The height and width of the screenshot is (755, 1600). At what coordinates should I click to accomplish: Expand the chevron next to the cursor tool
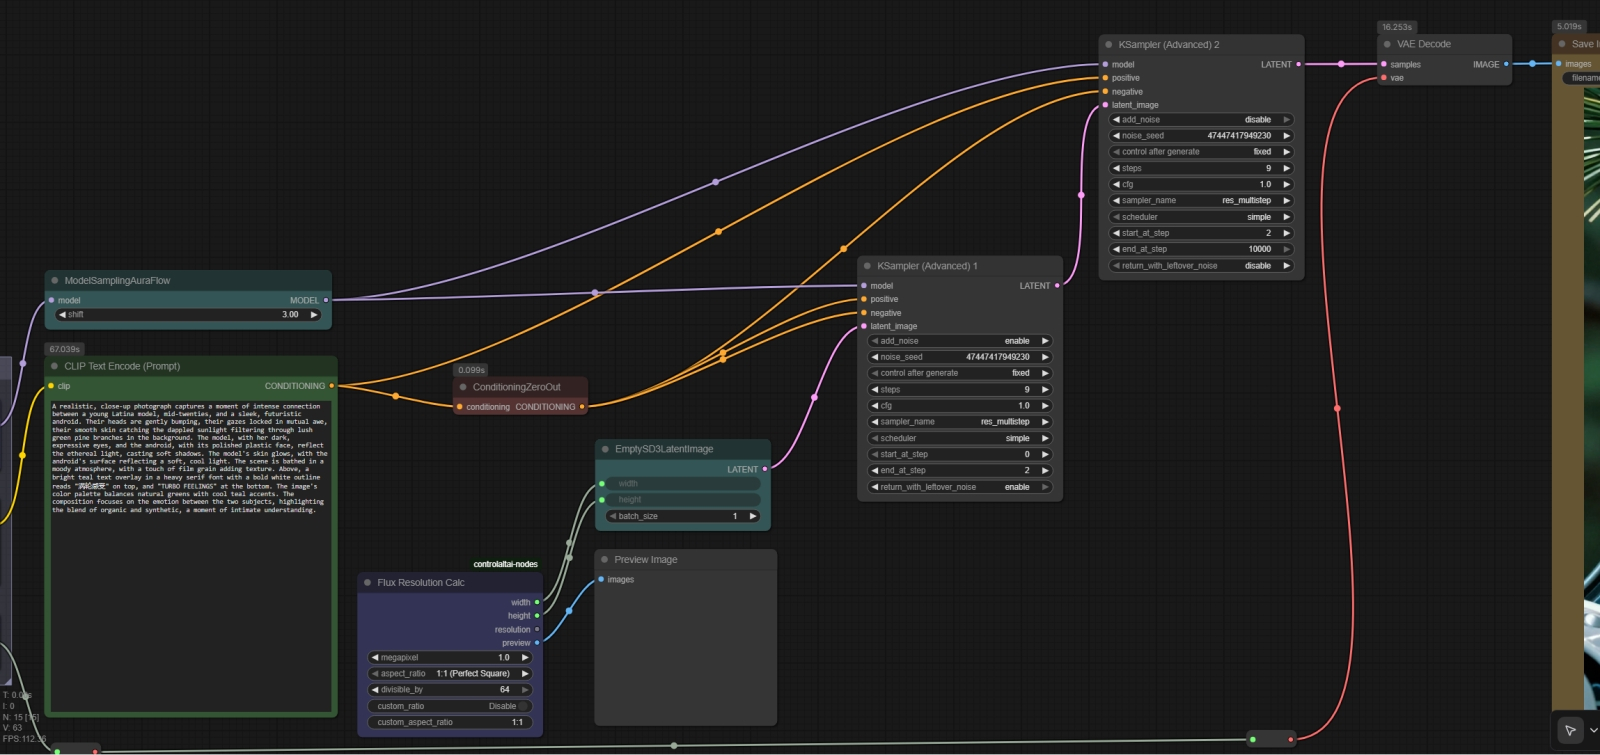(1593, 730)
